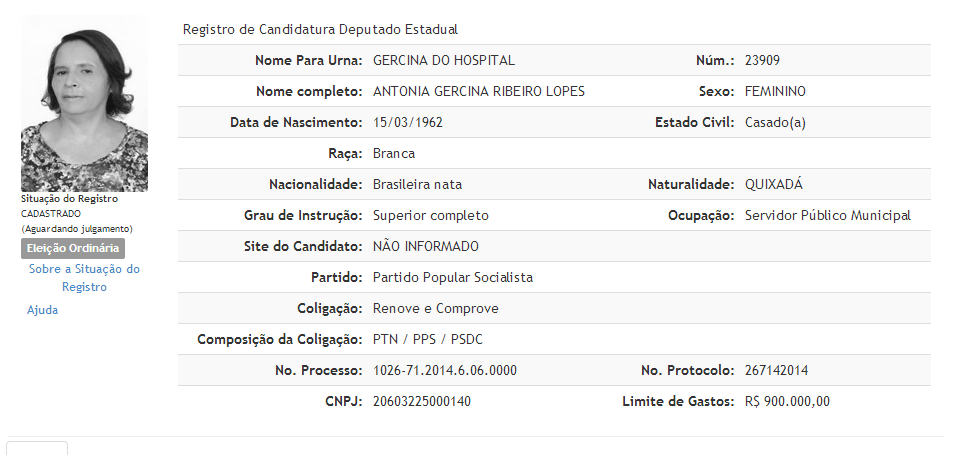Click the urn name GERCINA DO HOSPITAL
The image size is (974, 455).
[x=444, y=61]
